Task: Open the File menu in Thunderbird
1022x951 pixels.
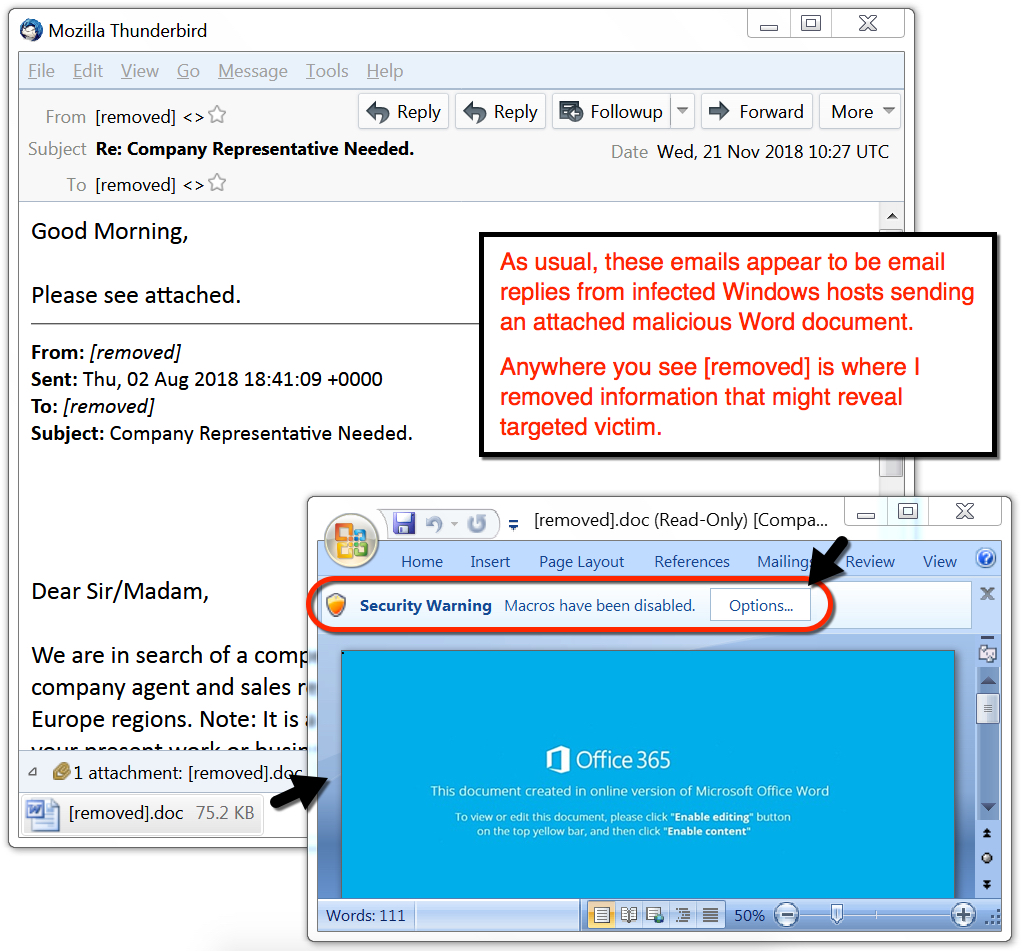Action: pyautogui.click(x=41, y=70)
